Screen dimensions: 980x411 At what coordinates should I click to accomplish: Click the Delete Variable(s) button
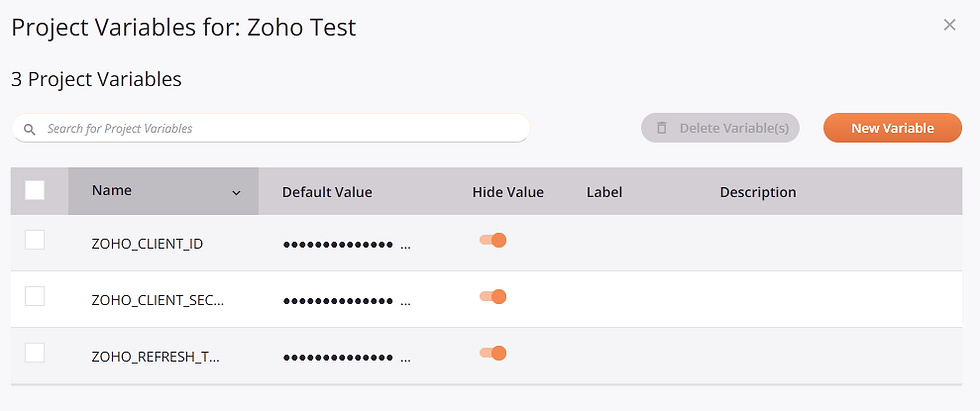pyautogui.click(x=720, y=128)
